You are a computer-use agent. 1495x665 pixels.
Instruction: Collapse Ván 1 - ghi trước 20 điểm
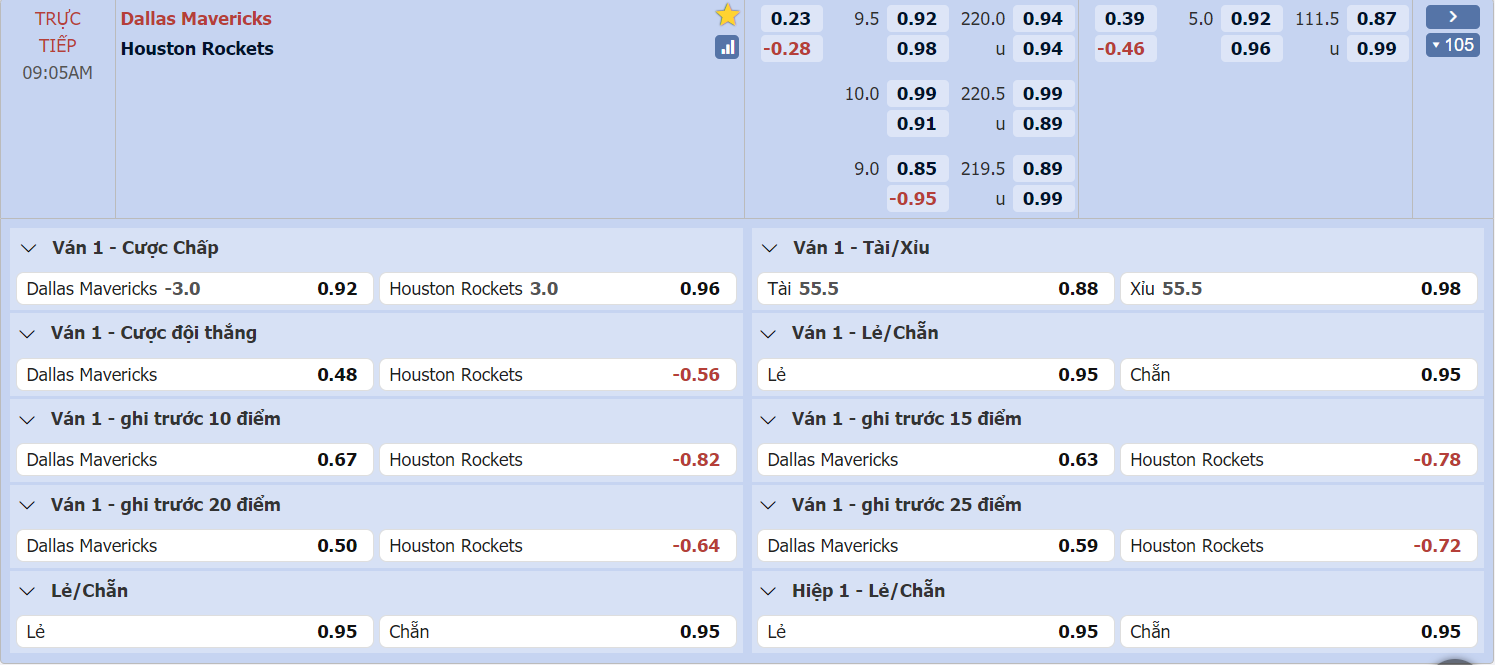[29, 505]
